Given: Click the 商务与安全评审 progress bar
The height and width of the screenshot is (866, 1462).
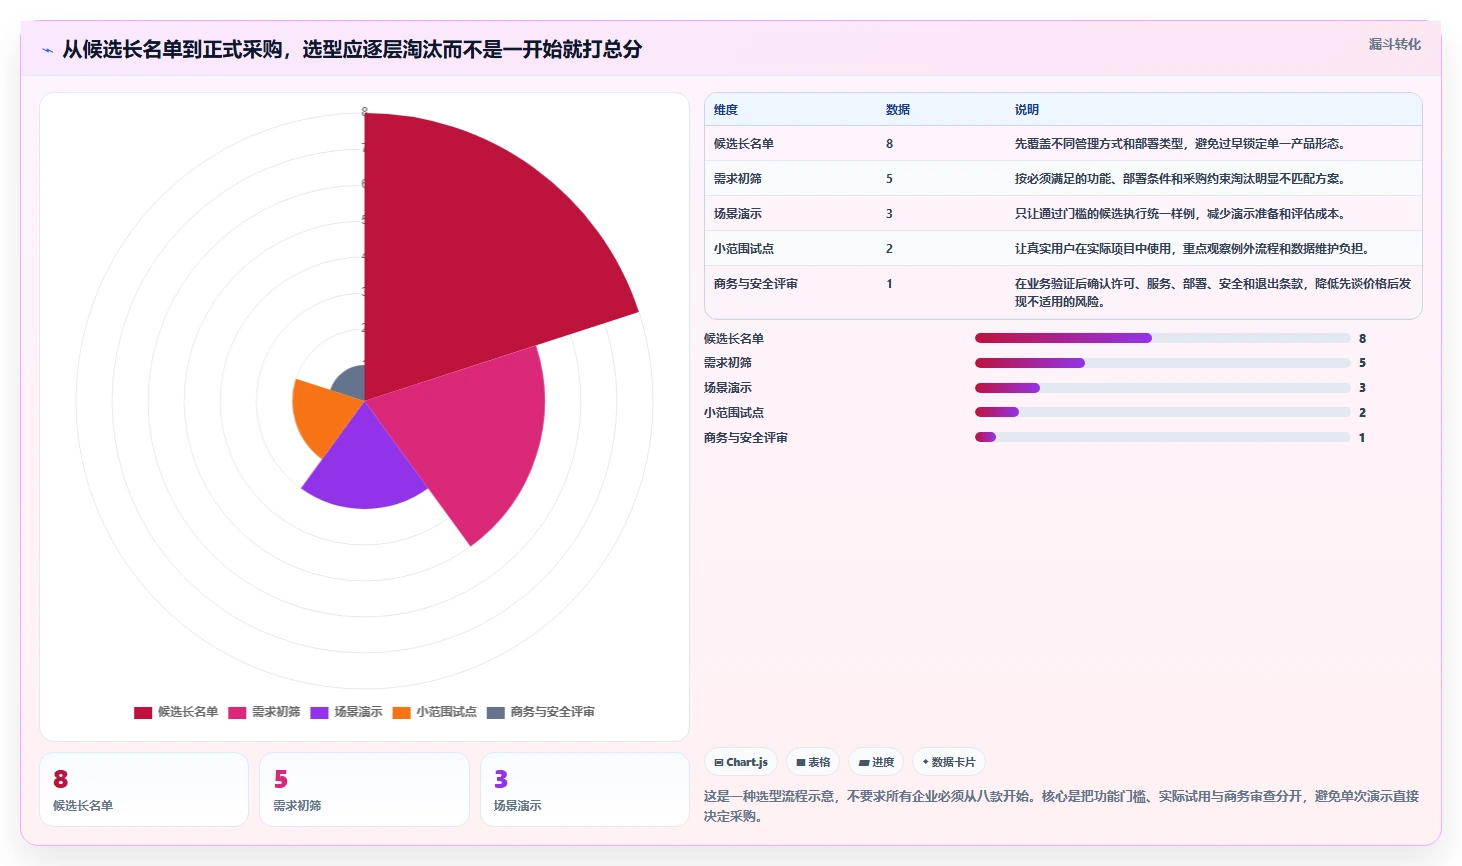Looking at the screenshot, I should click(1162, 437).
